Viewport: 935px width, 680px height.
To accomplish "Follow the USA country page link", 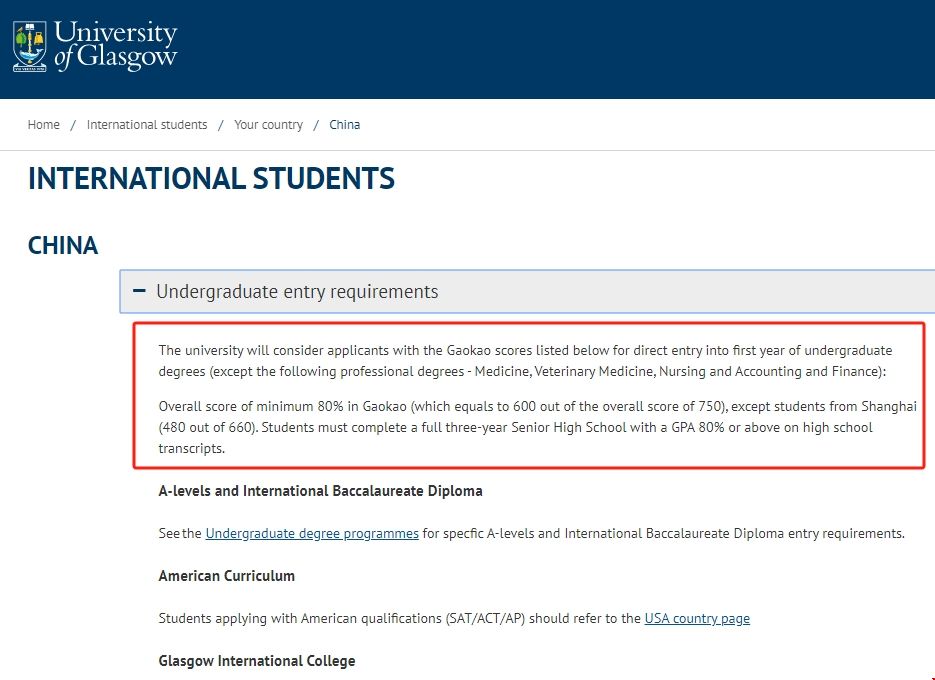I will (x=697, y=619).
